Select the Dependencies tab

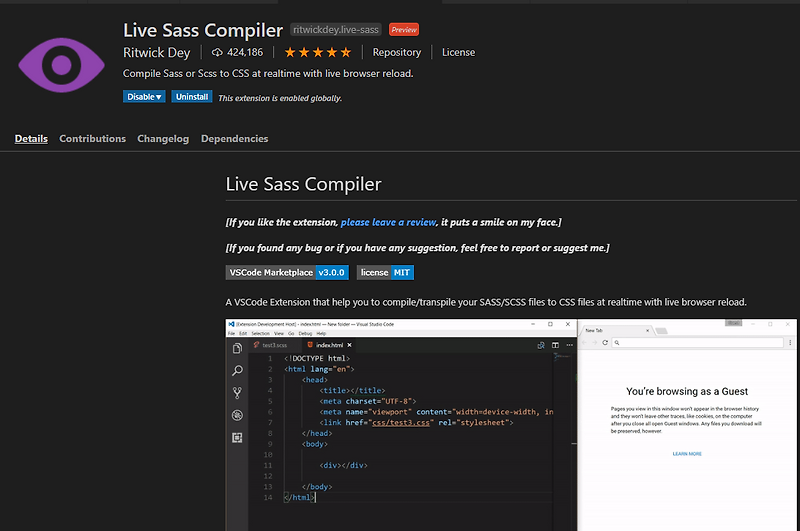click(234, 139)
